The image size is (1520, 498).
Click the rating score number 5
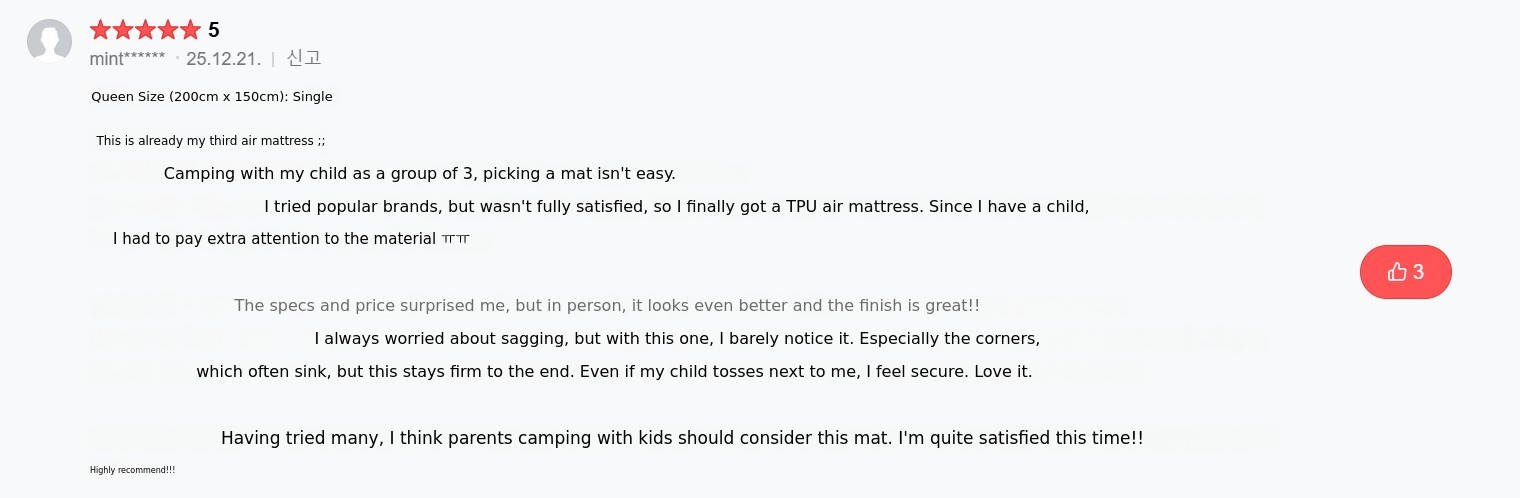point(214,30)
